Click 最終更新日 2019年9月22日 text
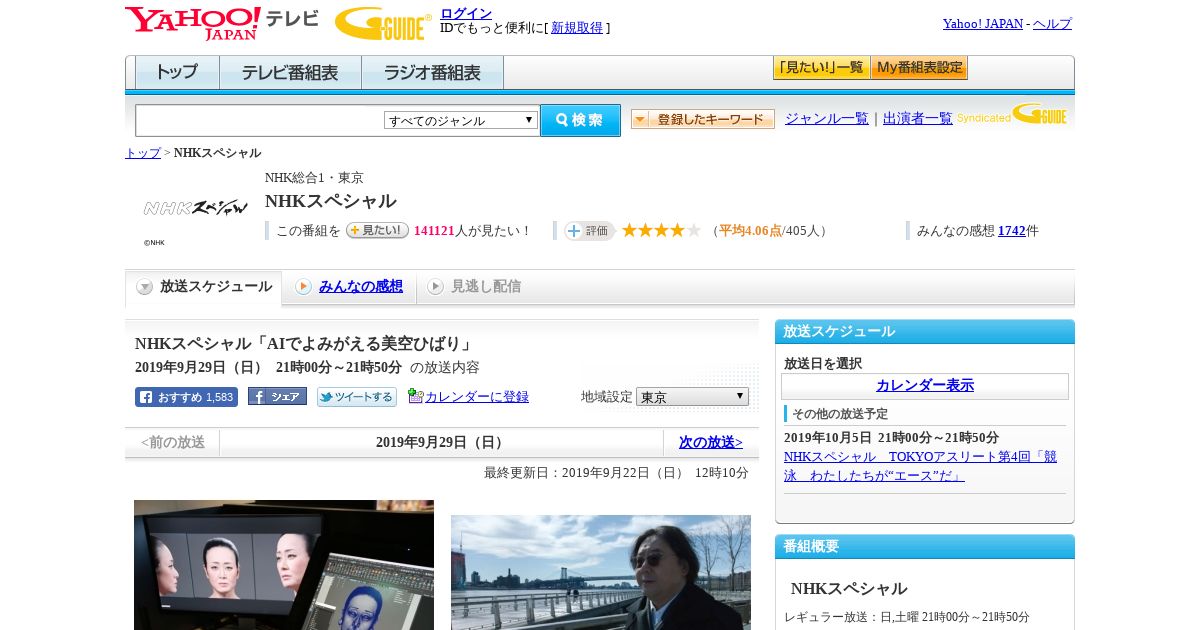Image resolution: width=1200 pixels, height=630 pixels. [616, 473]
